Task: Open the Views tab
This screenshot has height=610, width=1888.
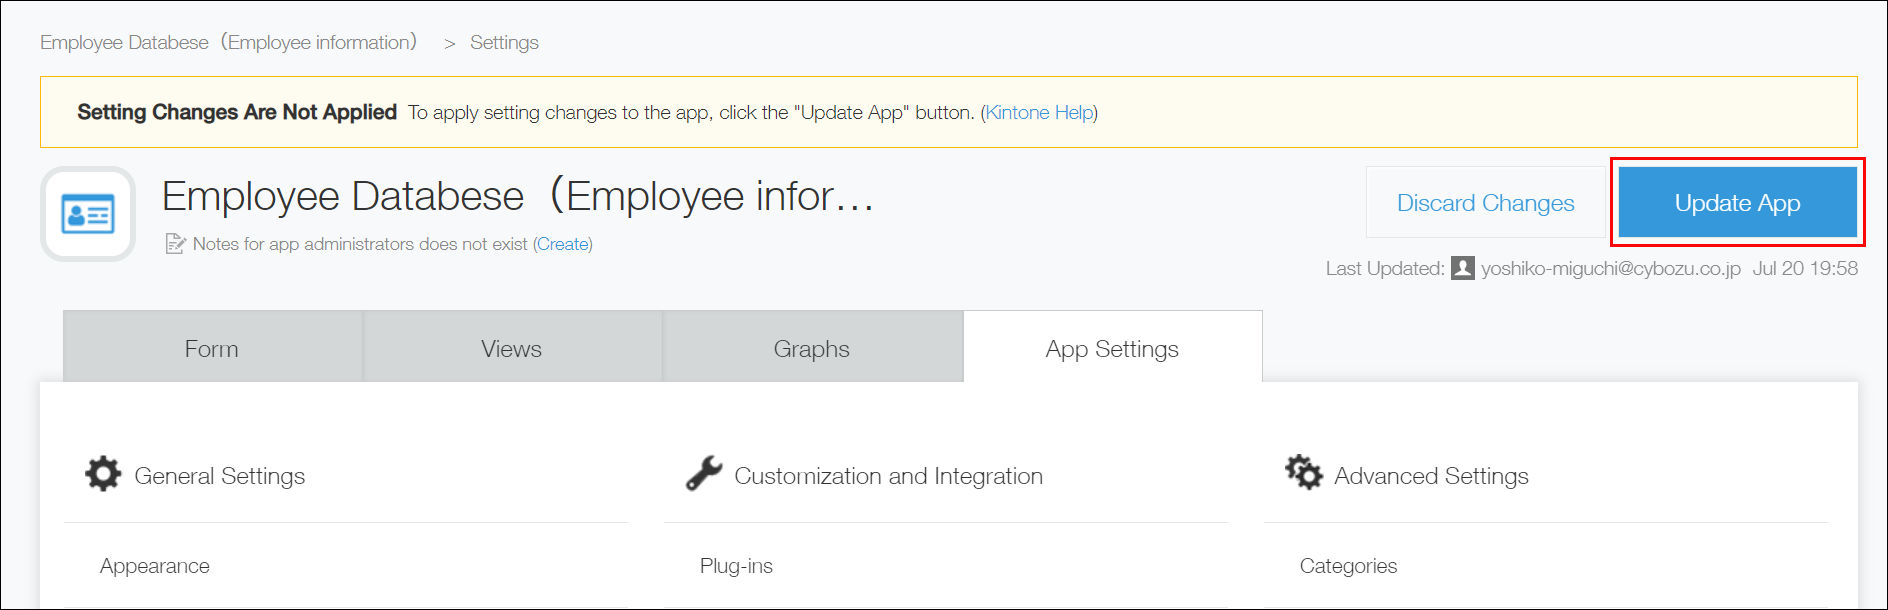Action: (x=512, y=348)
